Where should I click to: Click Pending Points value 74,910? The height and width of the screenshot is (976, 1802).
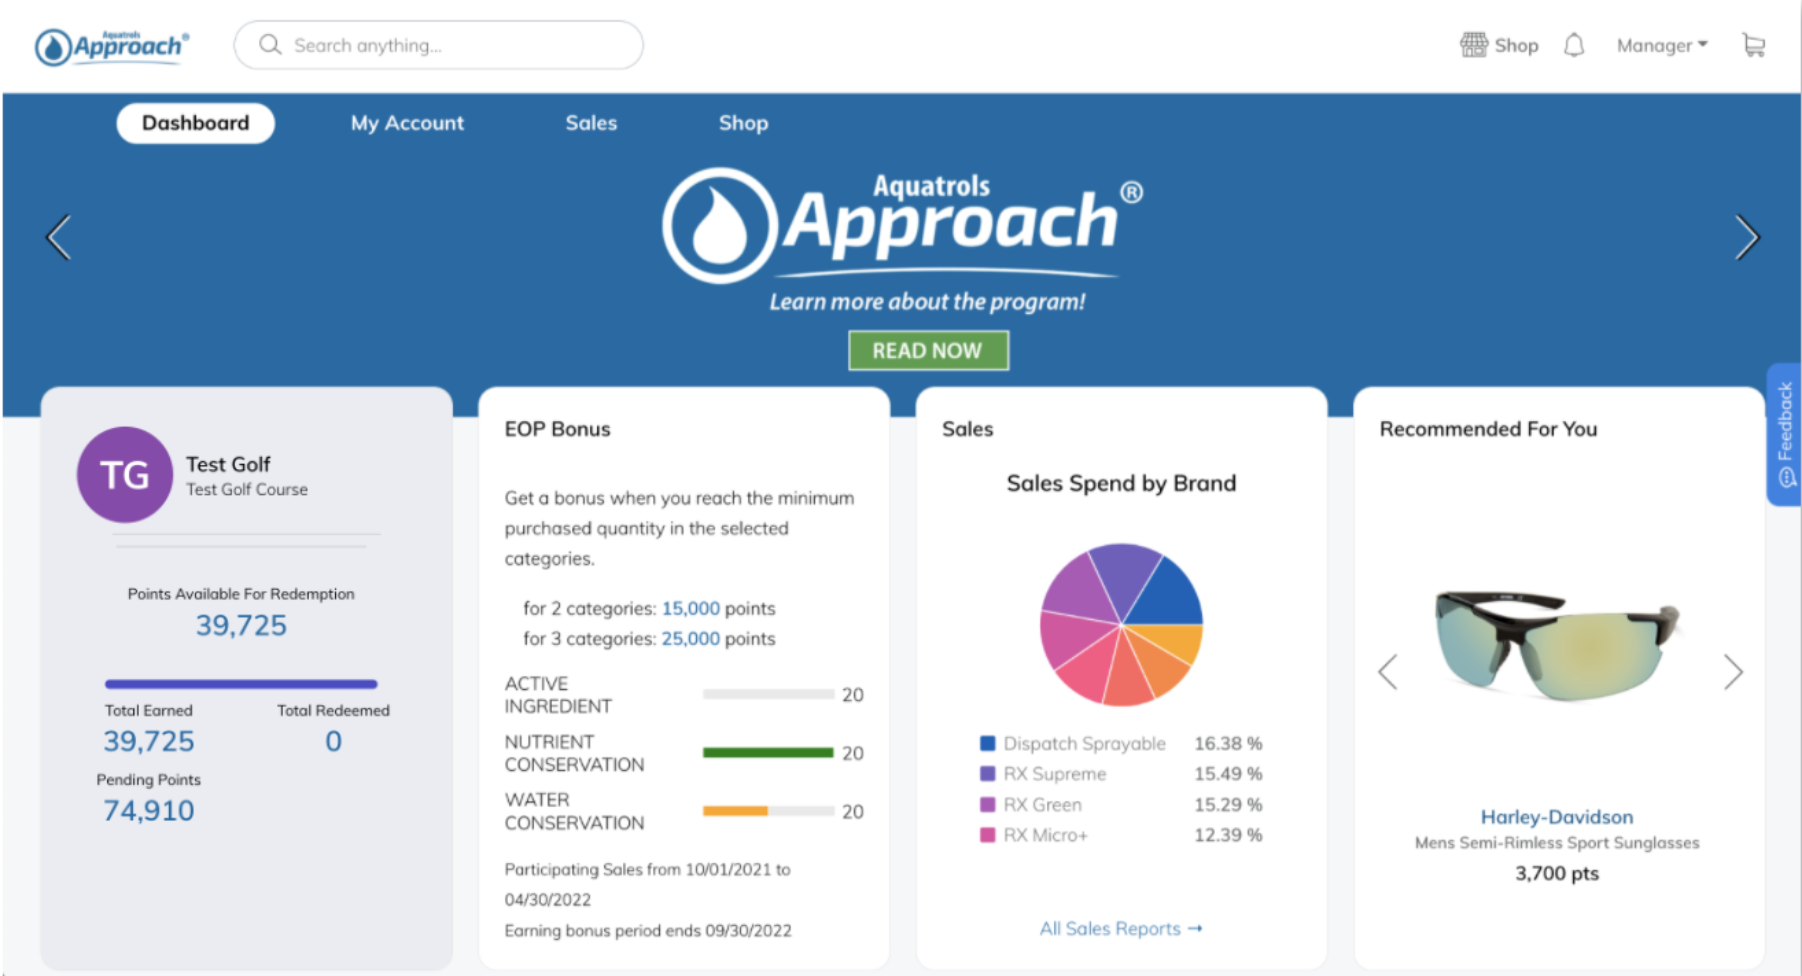(149, 810)
